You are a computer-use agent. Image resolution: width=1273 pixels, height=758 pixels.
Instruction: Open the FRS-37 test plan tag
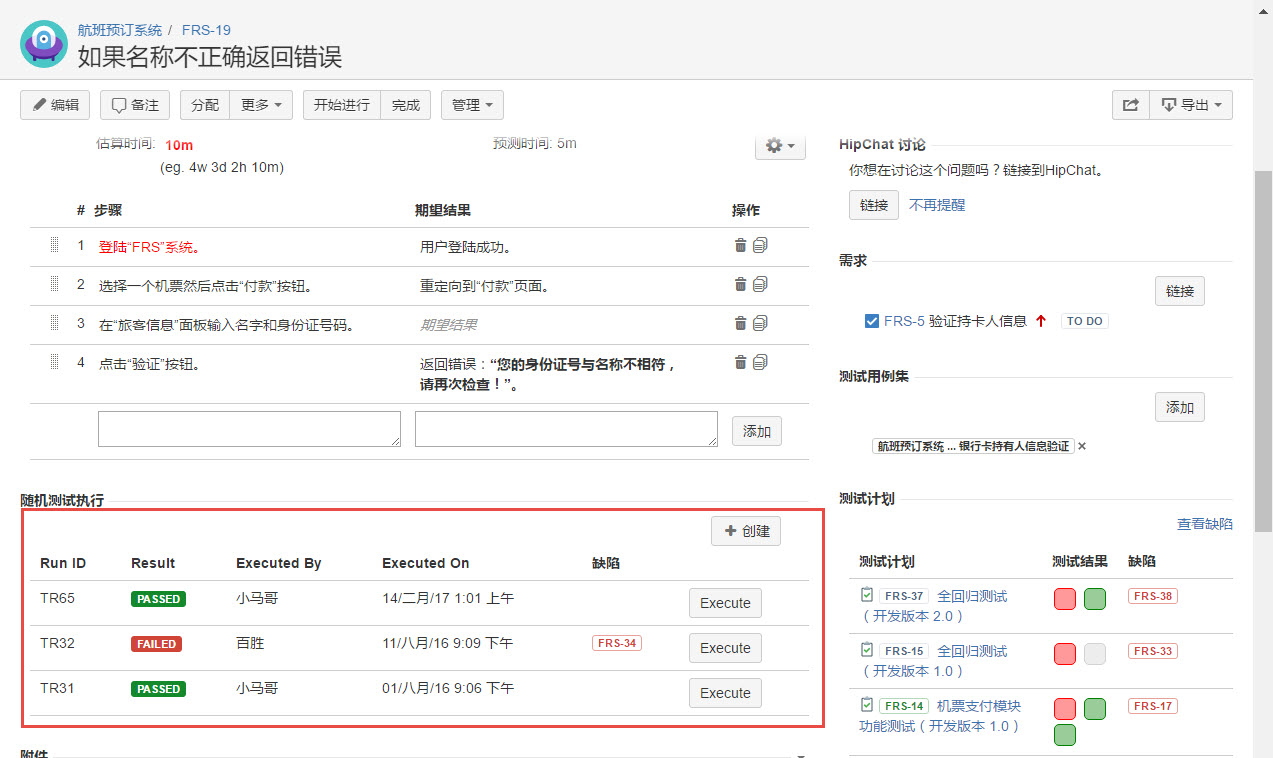tap(904, 596)
